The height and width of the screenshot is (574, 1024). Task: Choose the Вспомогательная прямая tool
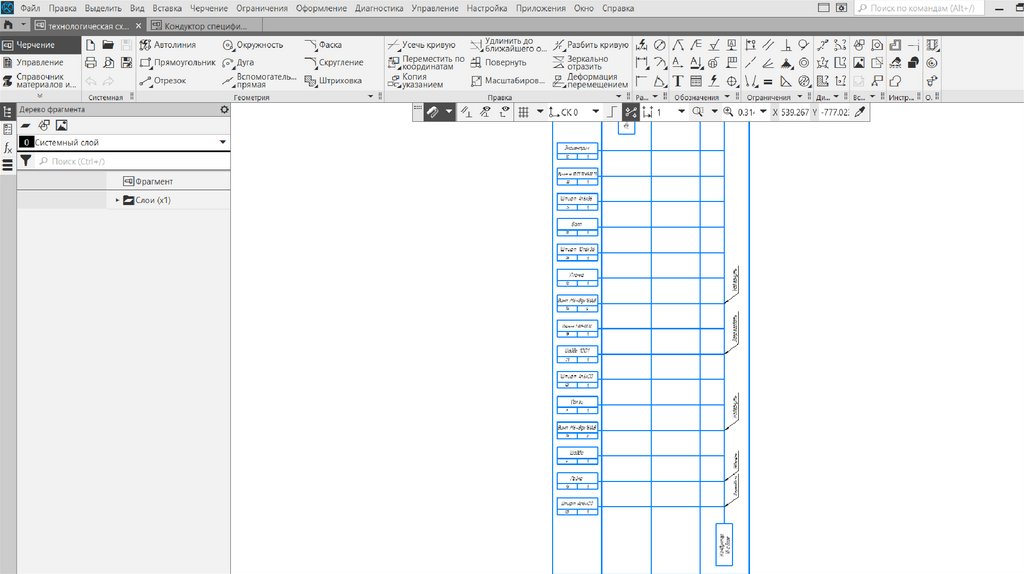[259, 81]
